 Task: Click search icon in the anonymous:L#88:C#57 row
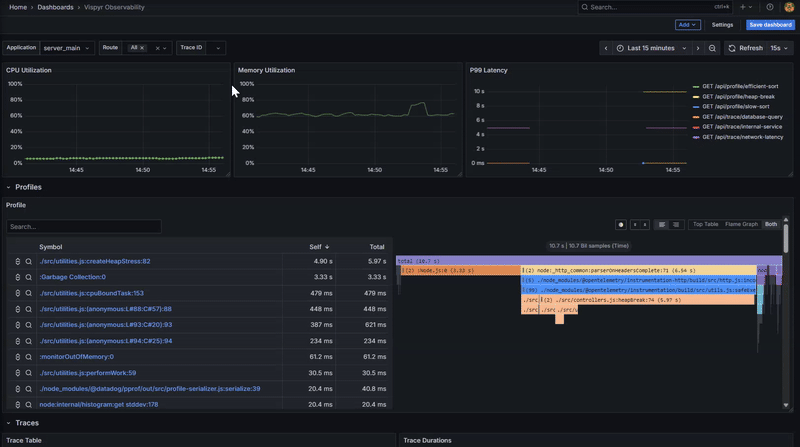coord(29,309)
